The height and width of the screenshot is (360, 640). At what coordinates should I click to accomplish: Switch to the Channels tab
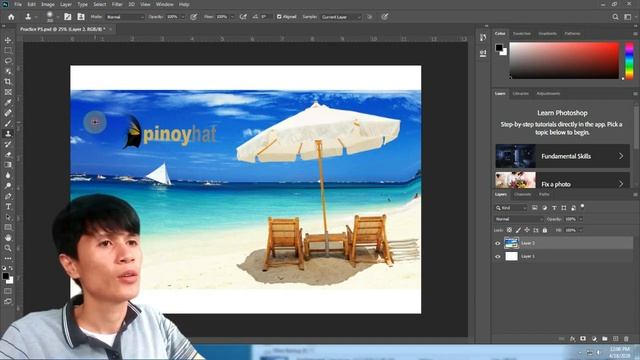[x=522, y=194]
